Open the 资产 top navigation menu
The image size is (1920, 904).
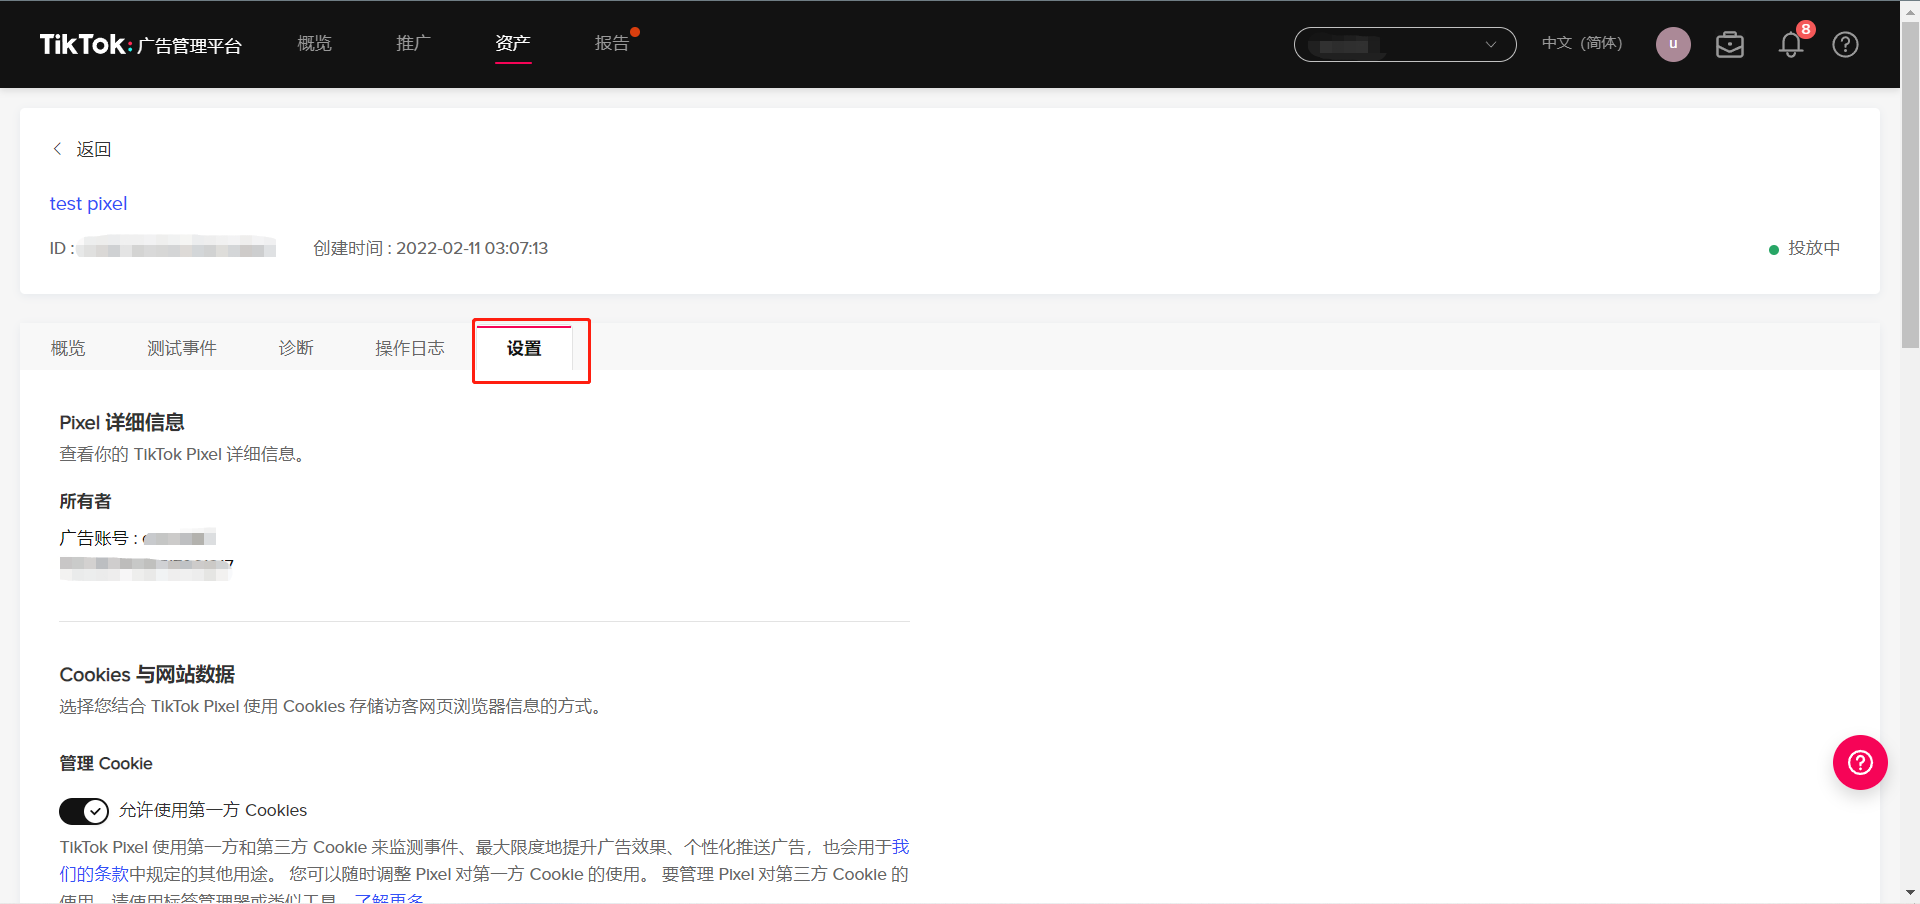[x=513, y=43]
